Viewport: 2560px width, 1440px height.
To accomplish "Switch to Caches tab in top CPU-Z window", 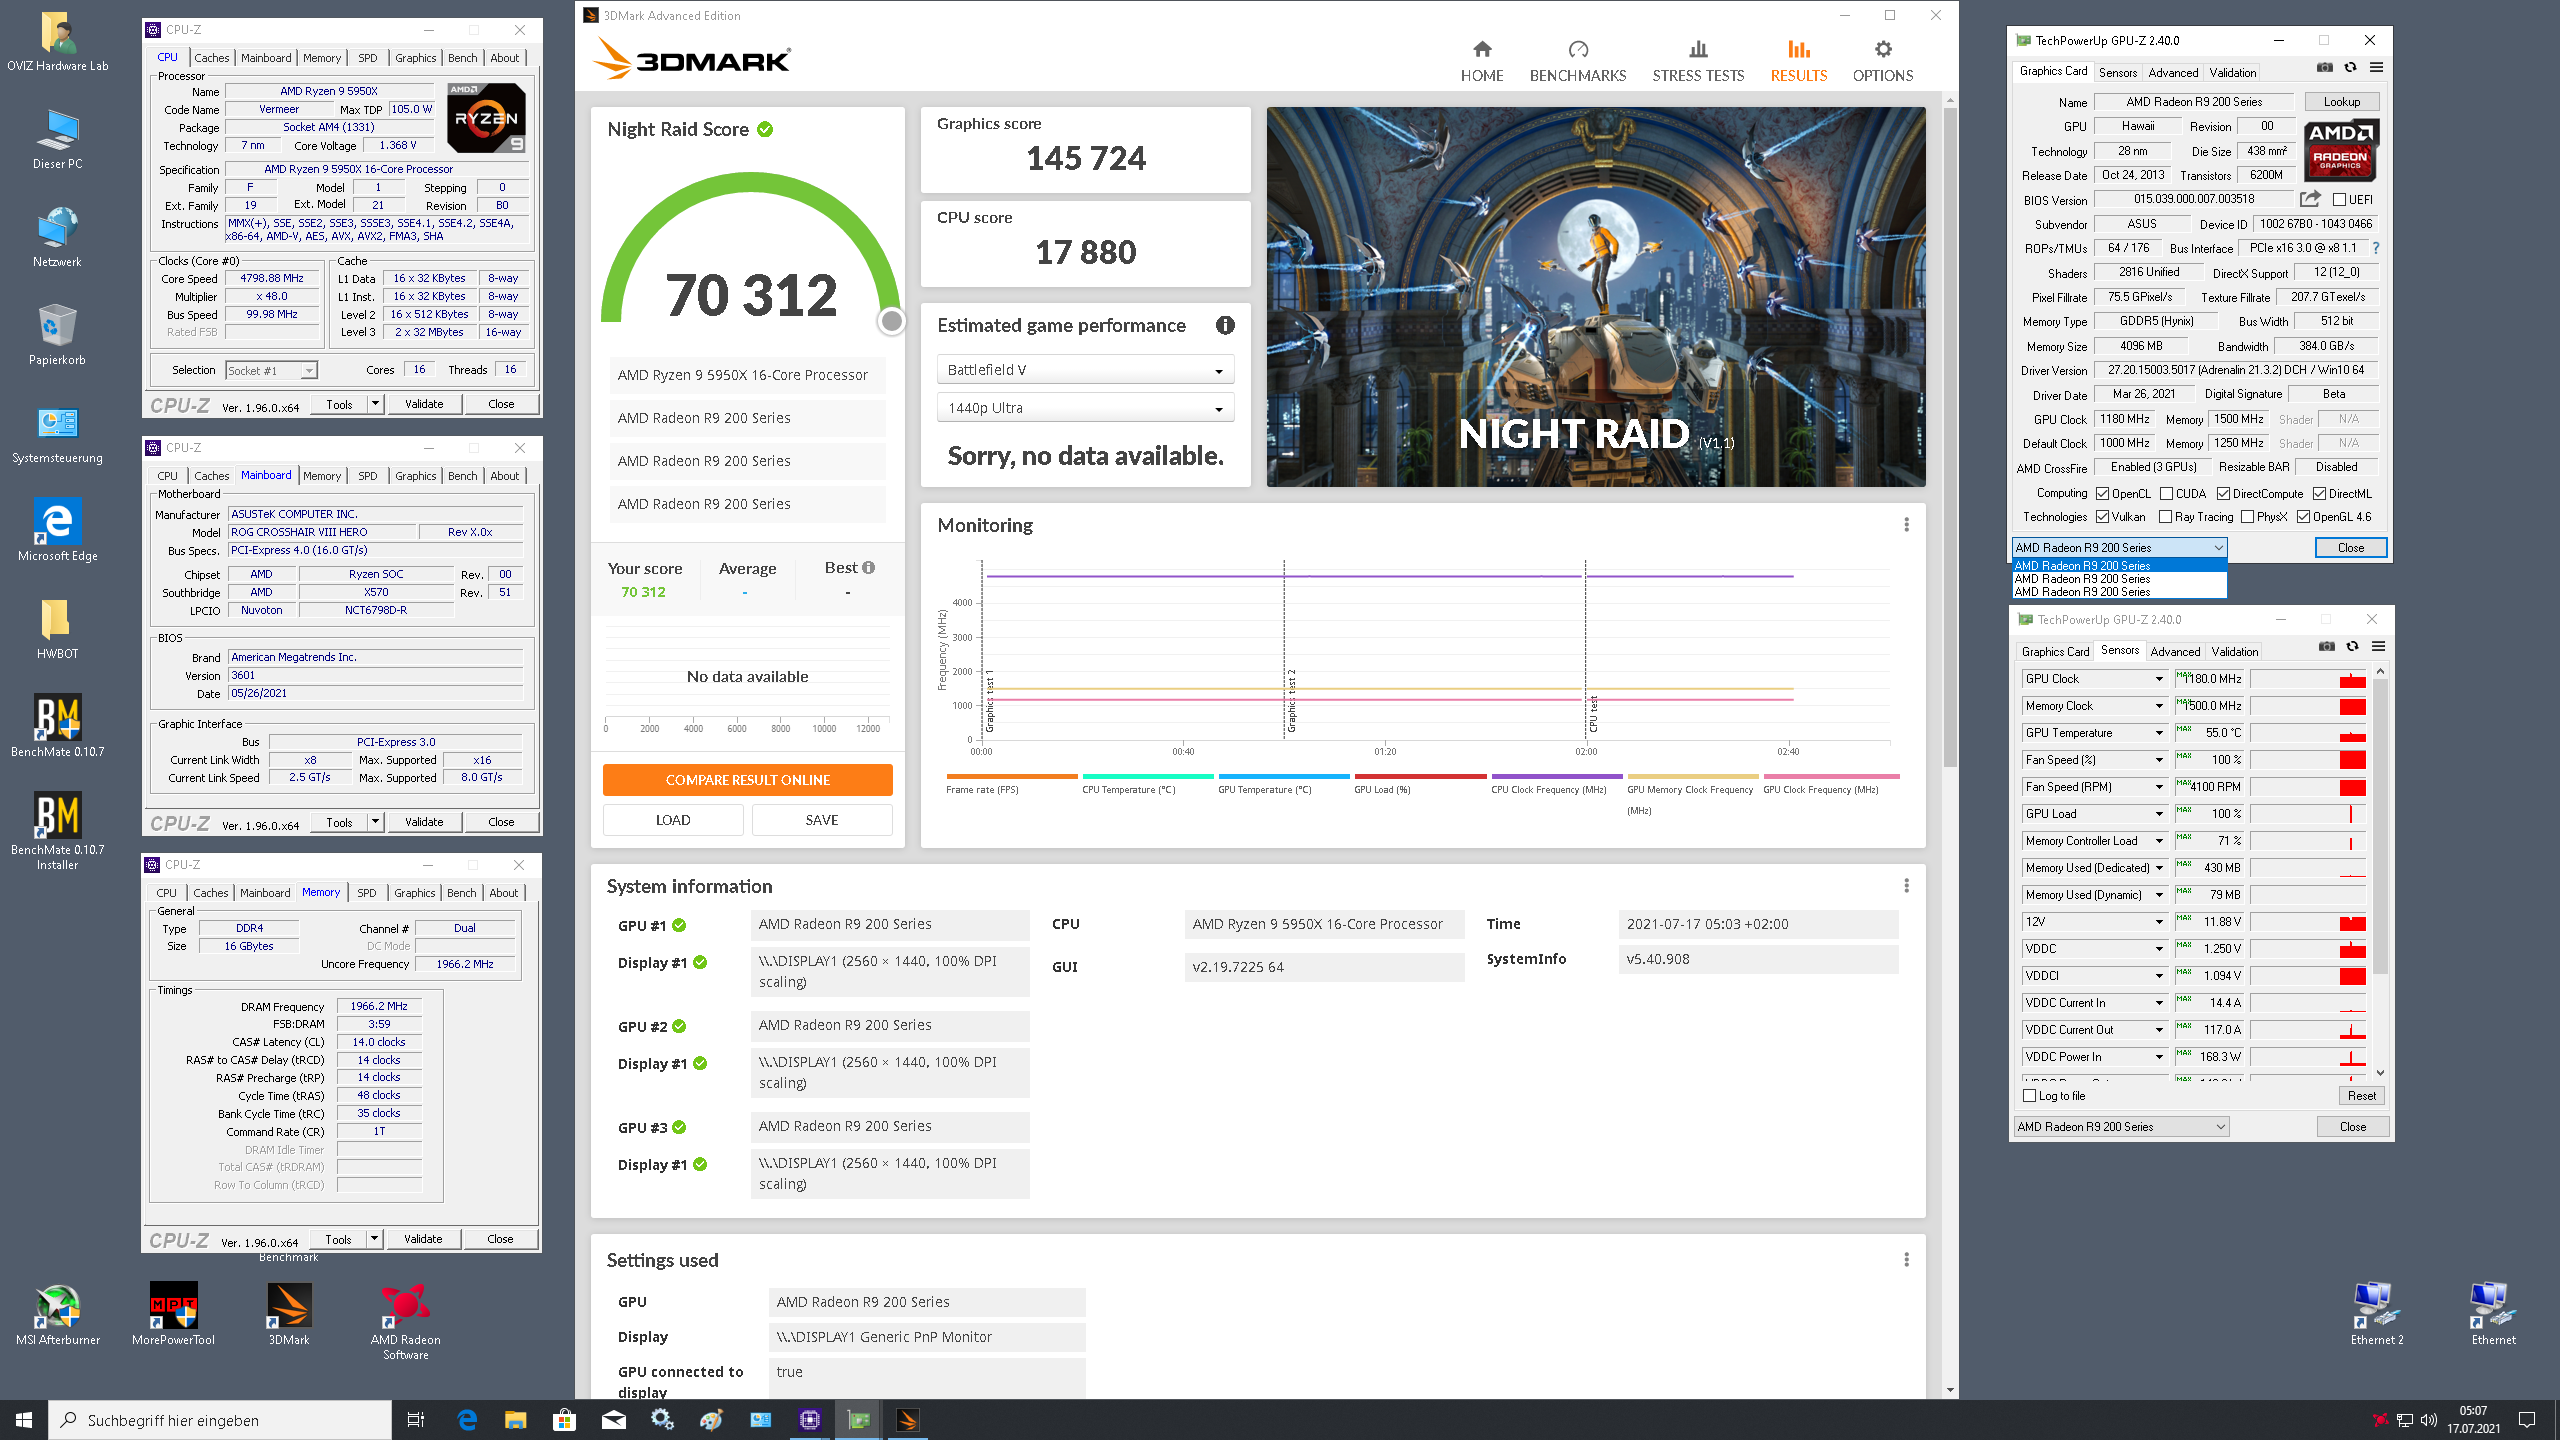I will pos(211,58).
